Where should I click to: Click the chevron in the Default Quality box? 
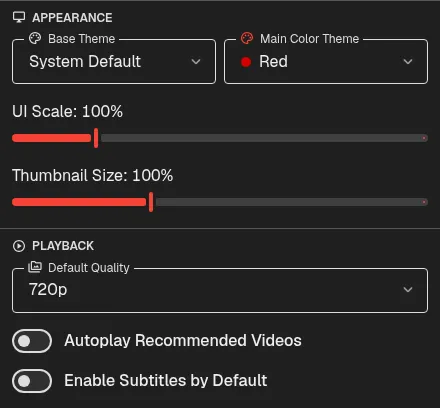pos(408,290)
